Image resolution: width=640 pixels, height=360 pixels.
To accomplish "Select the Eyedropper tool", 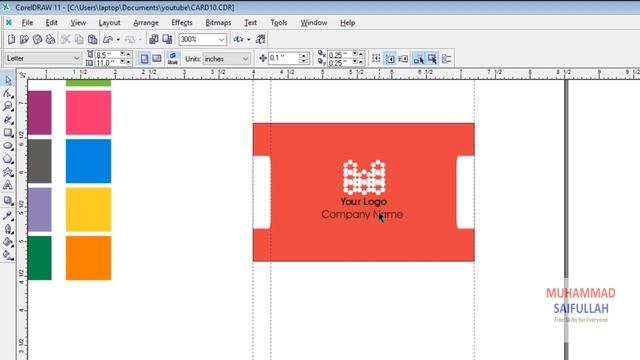I will point(8,216).
